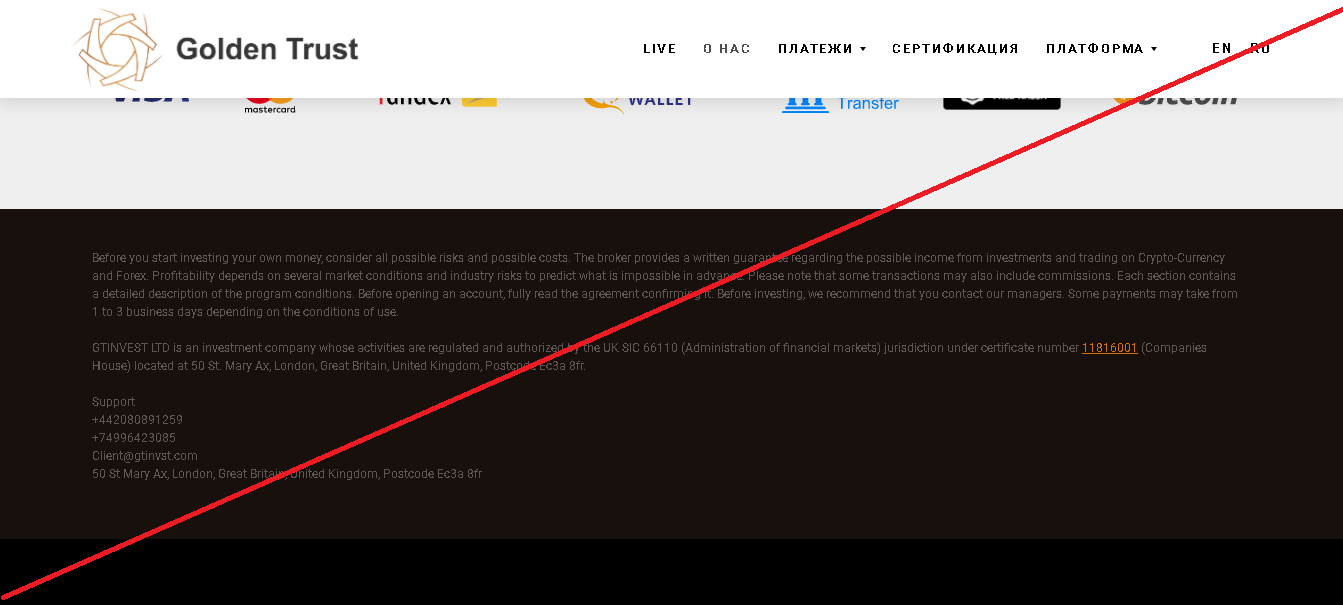Click the +442080891259 support phone number
This screenshot has height=605, width=1343.
point(137,420)
